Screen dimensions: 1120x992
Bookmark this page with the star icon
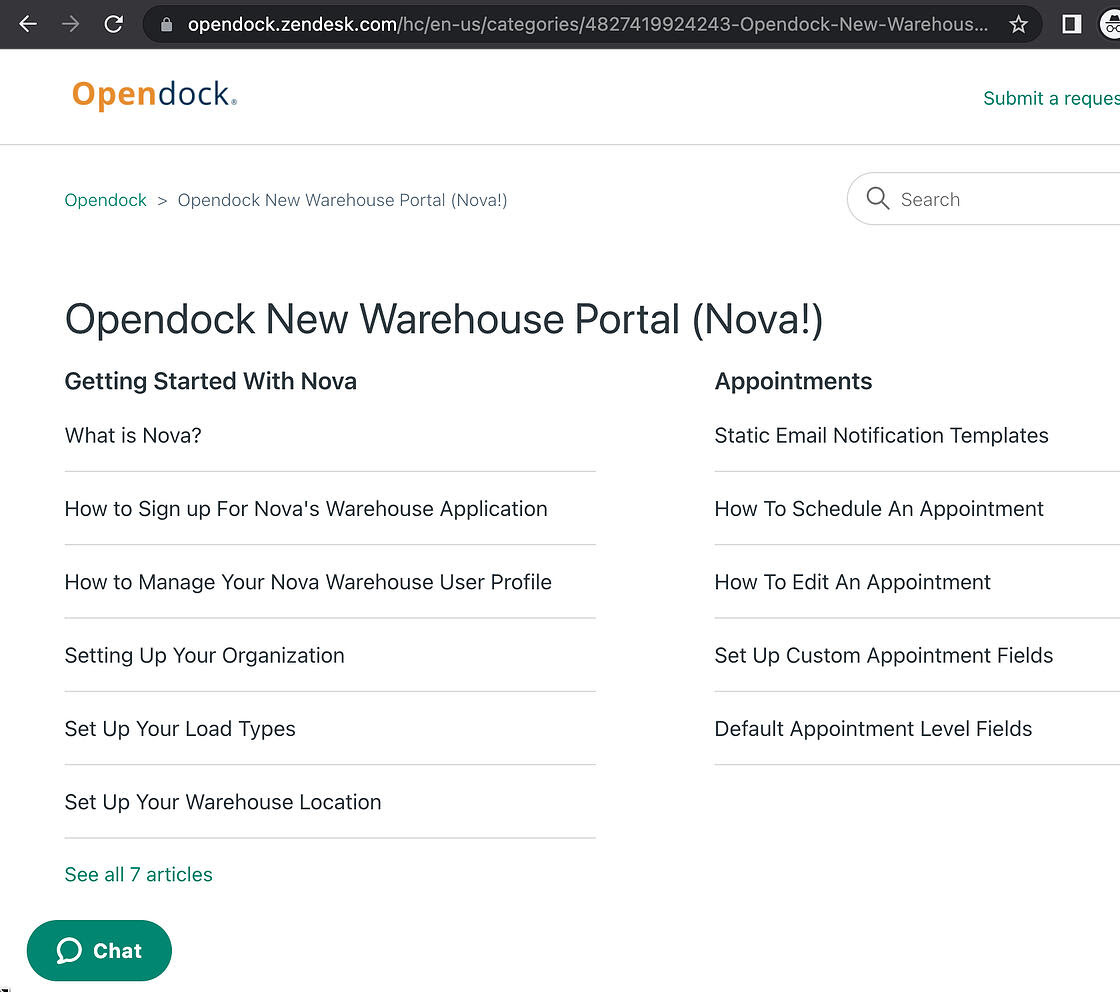tap(1019, 25)
